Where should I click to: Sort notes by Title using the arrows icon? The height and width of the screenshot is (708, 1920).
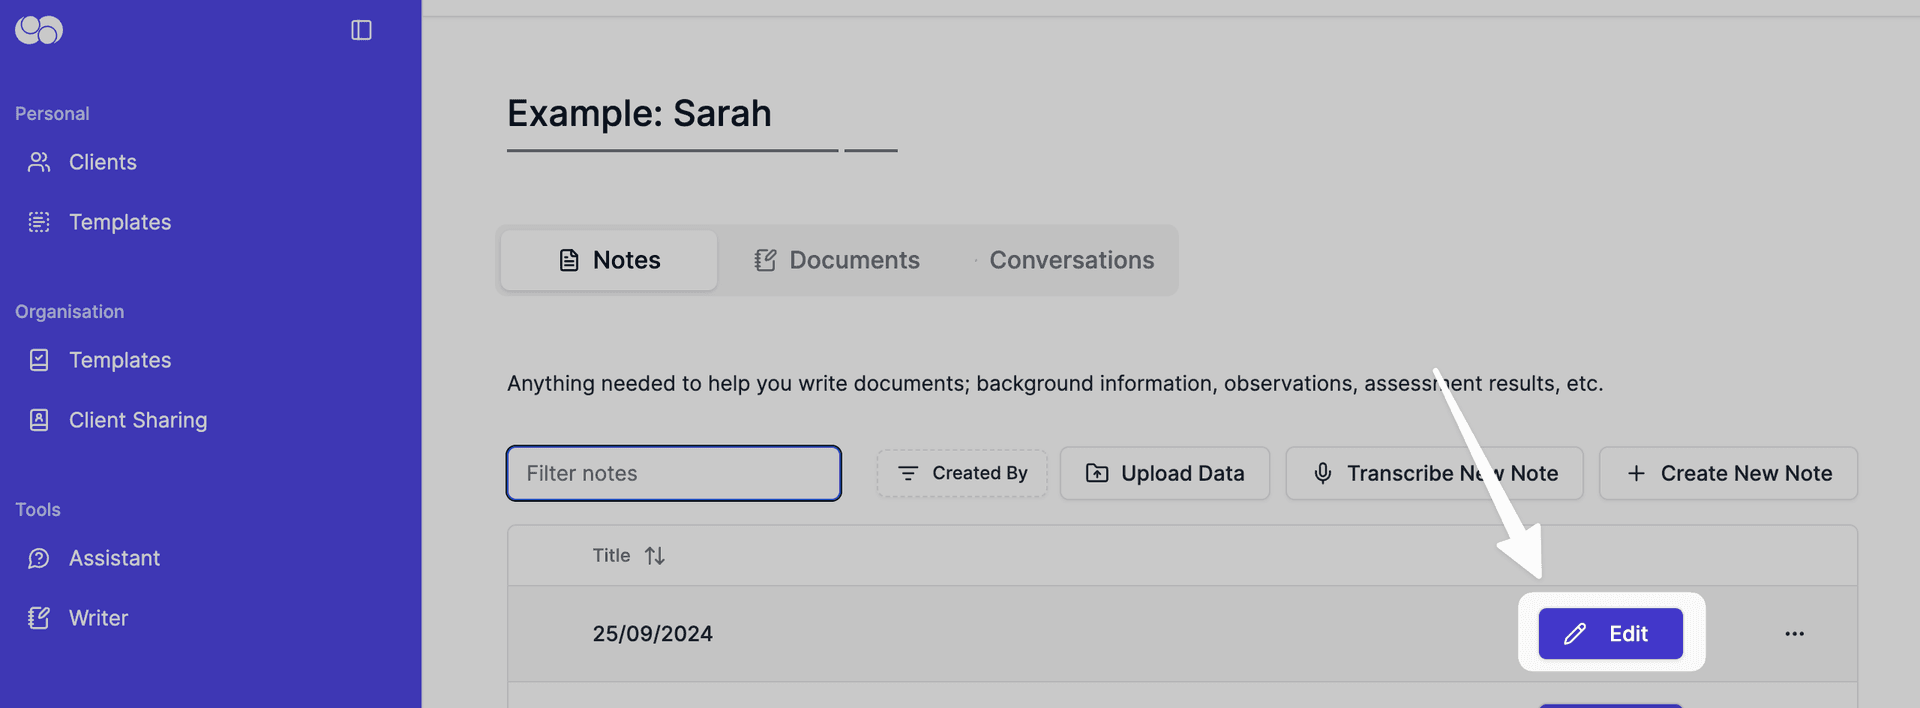[655, 556]
